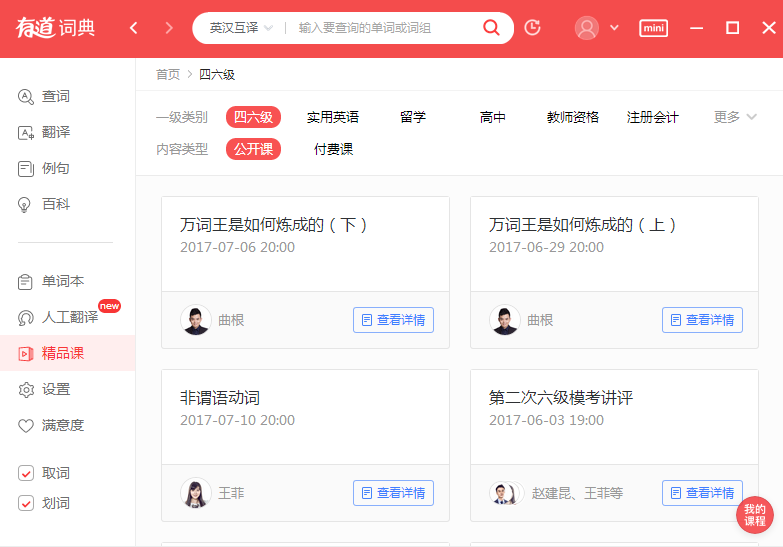Go back with the left arrow
Image resolution: width=783 pixels, height=547 pixels.
(134, 28)
